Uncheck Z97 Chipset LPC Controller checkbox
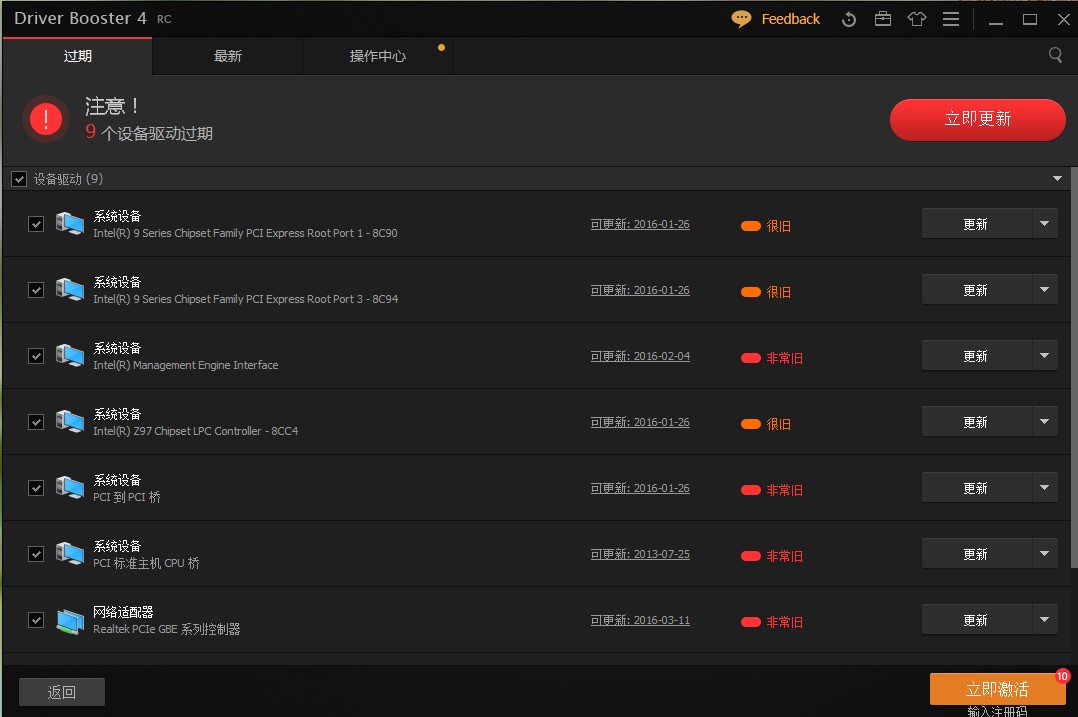This screenshot has width=1078, height=717. tap(36, 422)
